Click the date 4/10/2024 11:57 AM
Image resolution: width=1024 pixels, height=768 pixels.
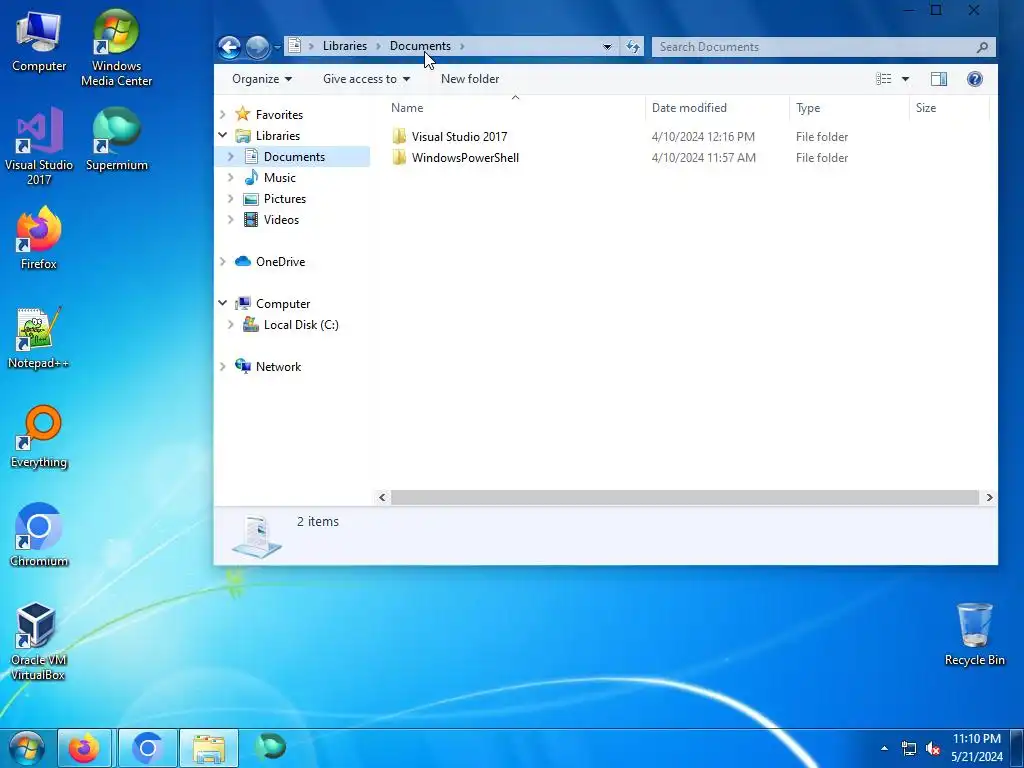pos(703,157)
